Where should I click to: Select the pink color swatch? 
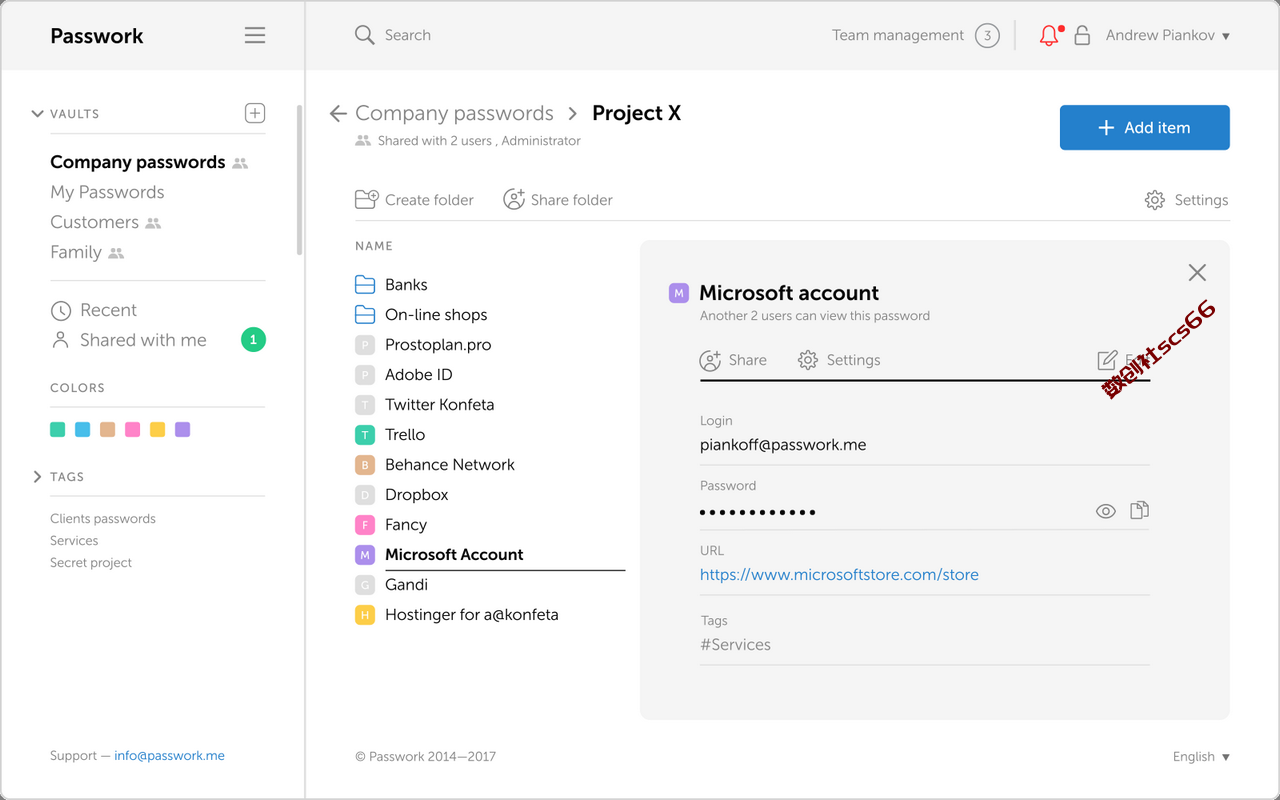(x=132, y=430)
